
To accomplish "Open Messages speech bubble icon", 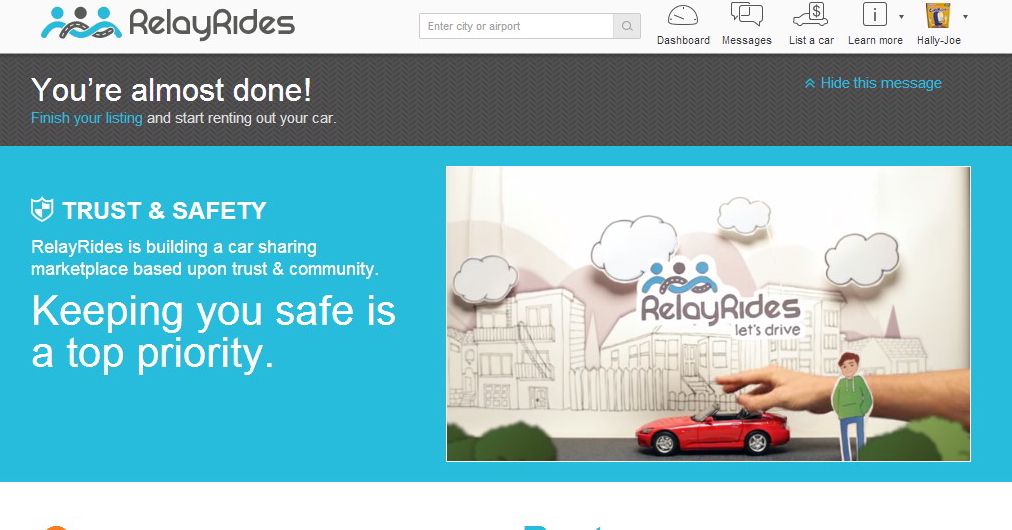I will coord(747,14).
